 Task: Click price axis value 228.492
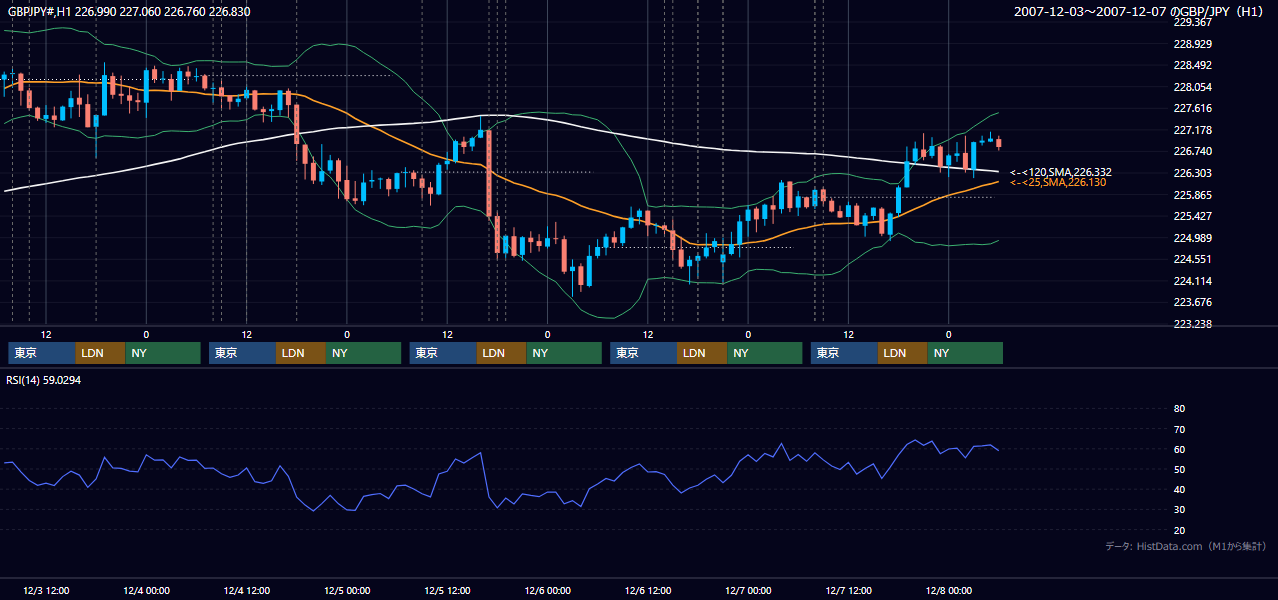pos(1192,66)
